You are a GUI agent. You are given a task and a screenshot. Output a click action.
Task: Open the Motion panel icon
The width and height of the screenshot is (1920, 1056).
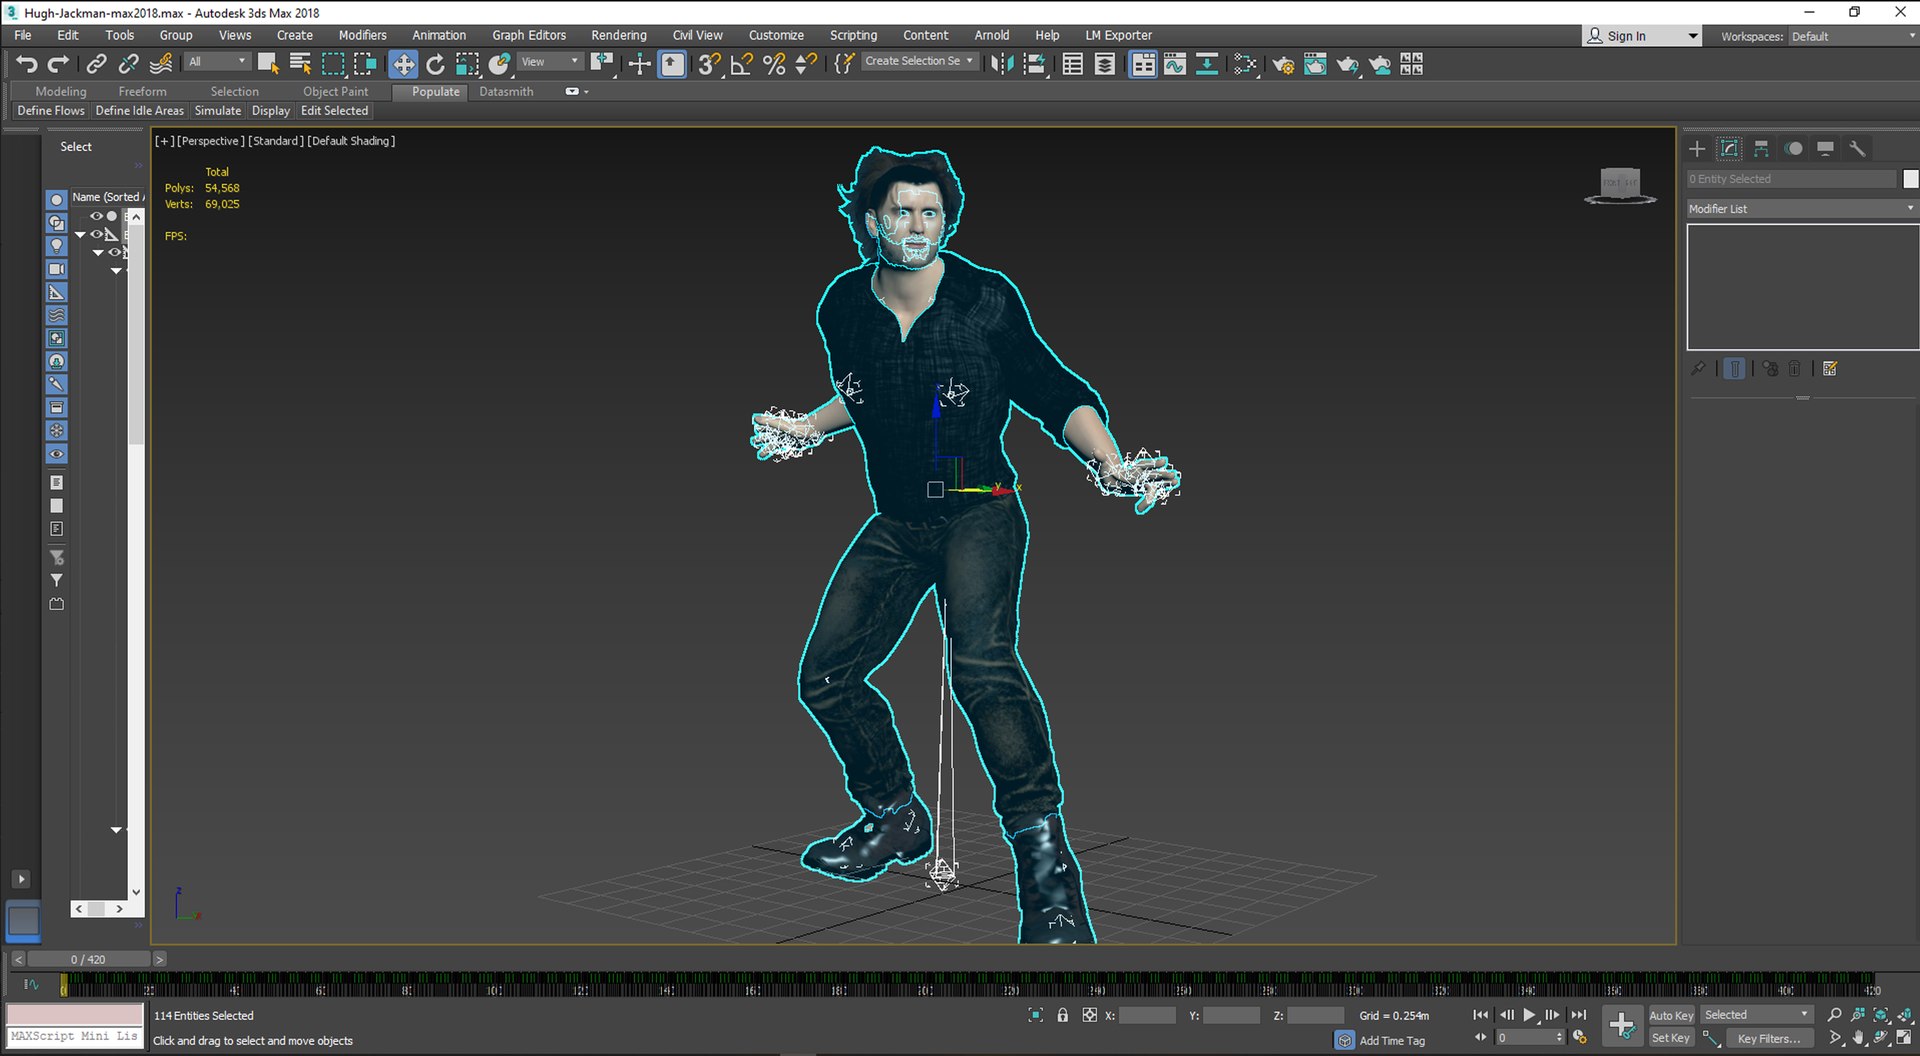(x=1794, y=149)
